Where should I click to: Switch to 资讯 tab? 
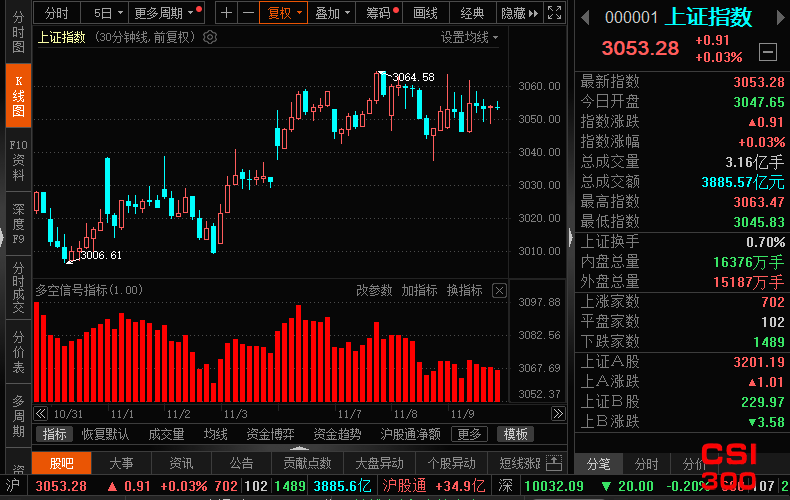point(181,463)
